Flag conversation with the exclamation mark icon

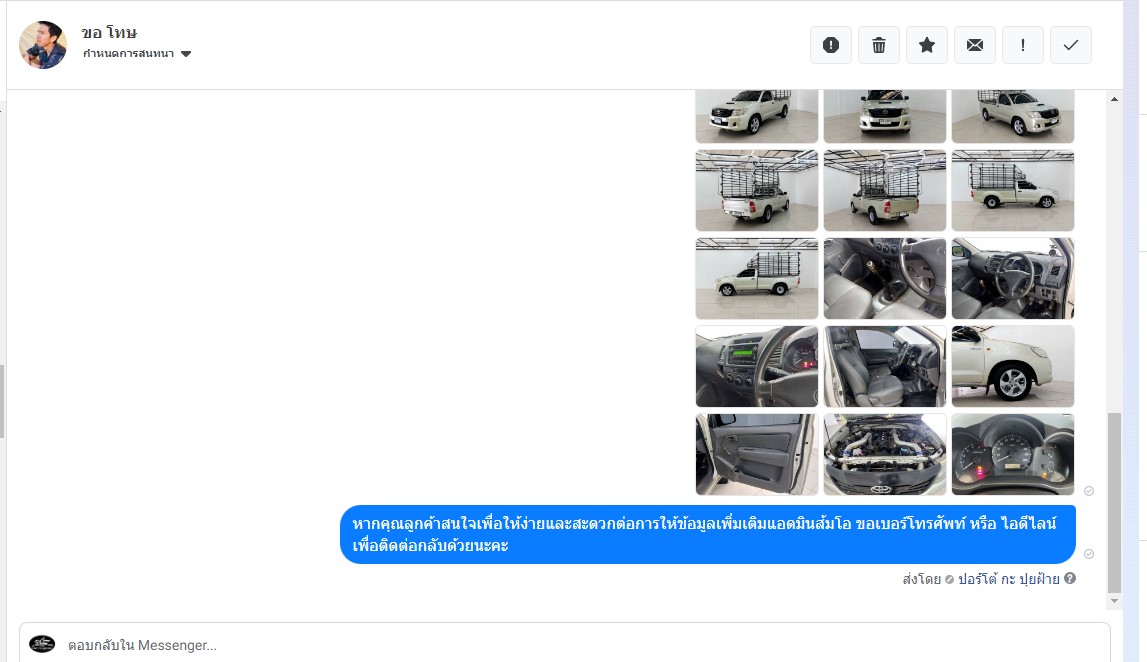pos(1023,45)
